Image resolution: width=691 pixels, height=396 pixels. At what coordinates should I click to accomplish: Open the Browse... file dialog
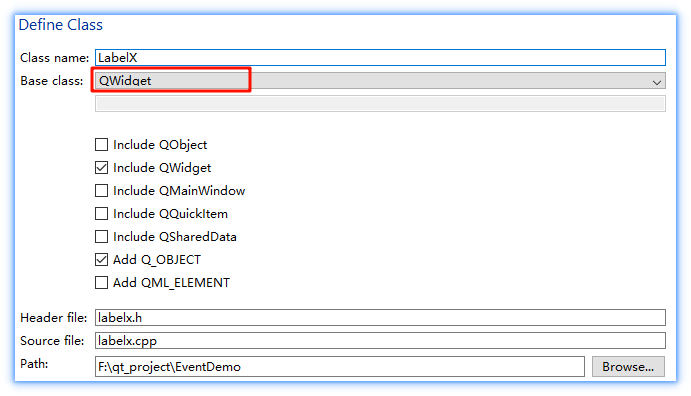[x=628, y=366]
